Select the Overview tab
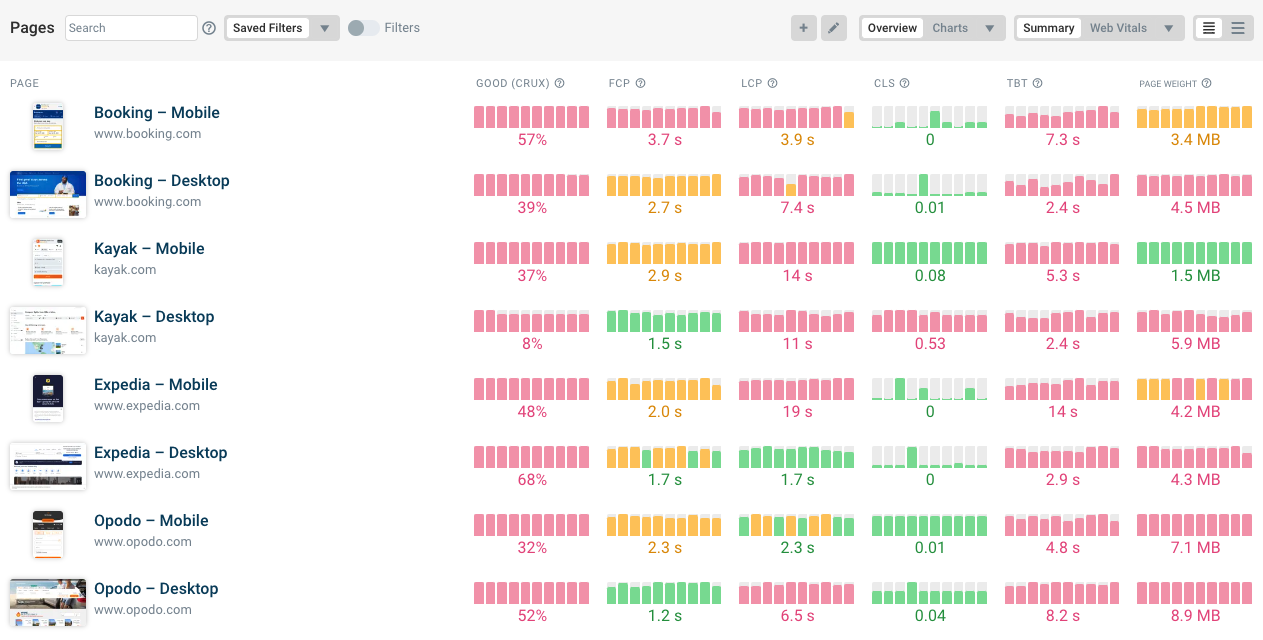 (892, 28)
